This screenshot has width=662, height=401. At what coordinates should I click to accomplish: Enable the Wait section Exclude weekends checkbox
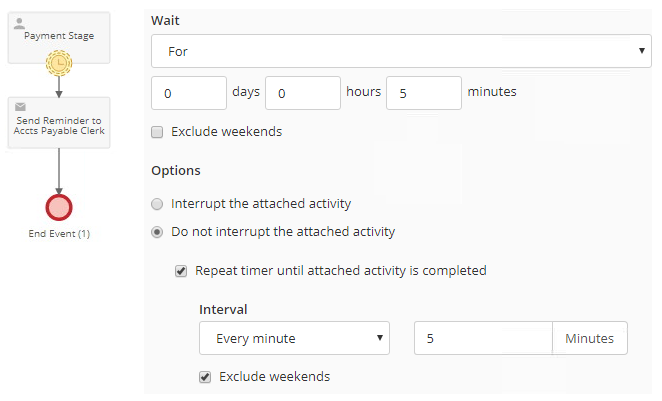pos(156,132)
